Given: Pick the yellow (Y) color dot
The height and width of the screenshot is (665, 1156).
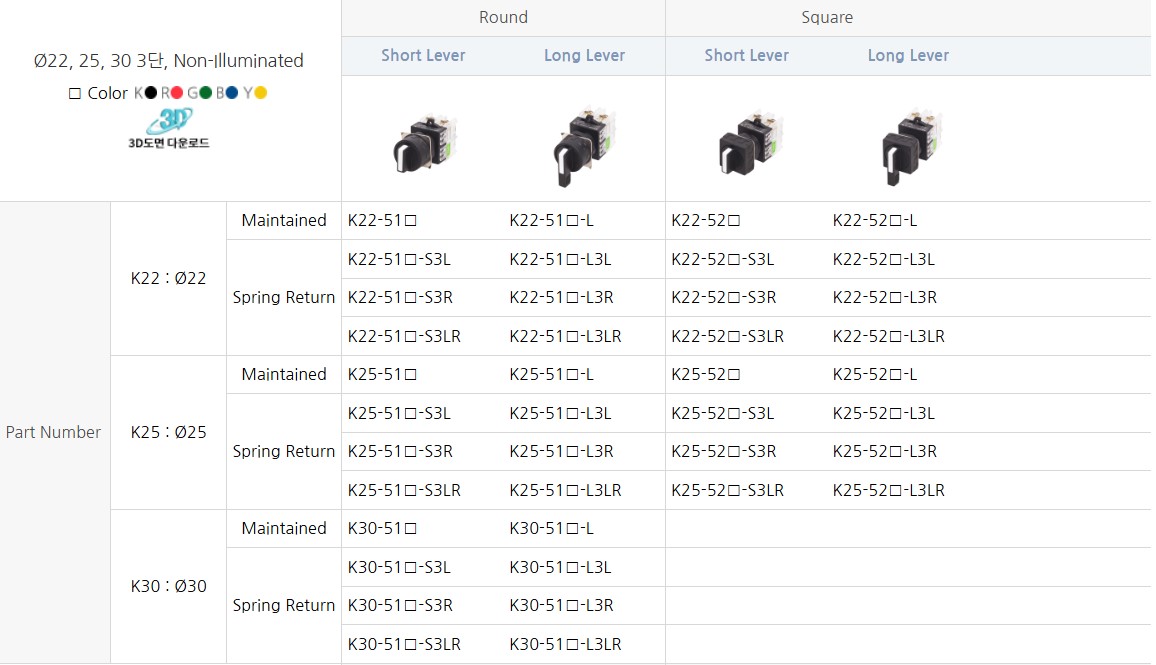Looking at the screenshot, I should pyautogui.click(x=260, y=93).
